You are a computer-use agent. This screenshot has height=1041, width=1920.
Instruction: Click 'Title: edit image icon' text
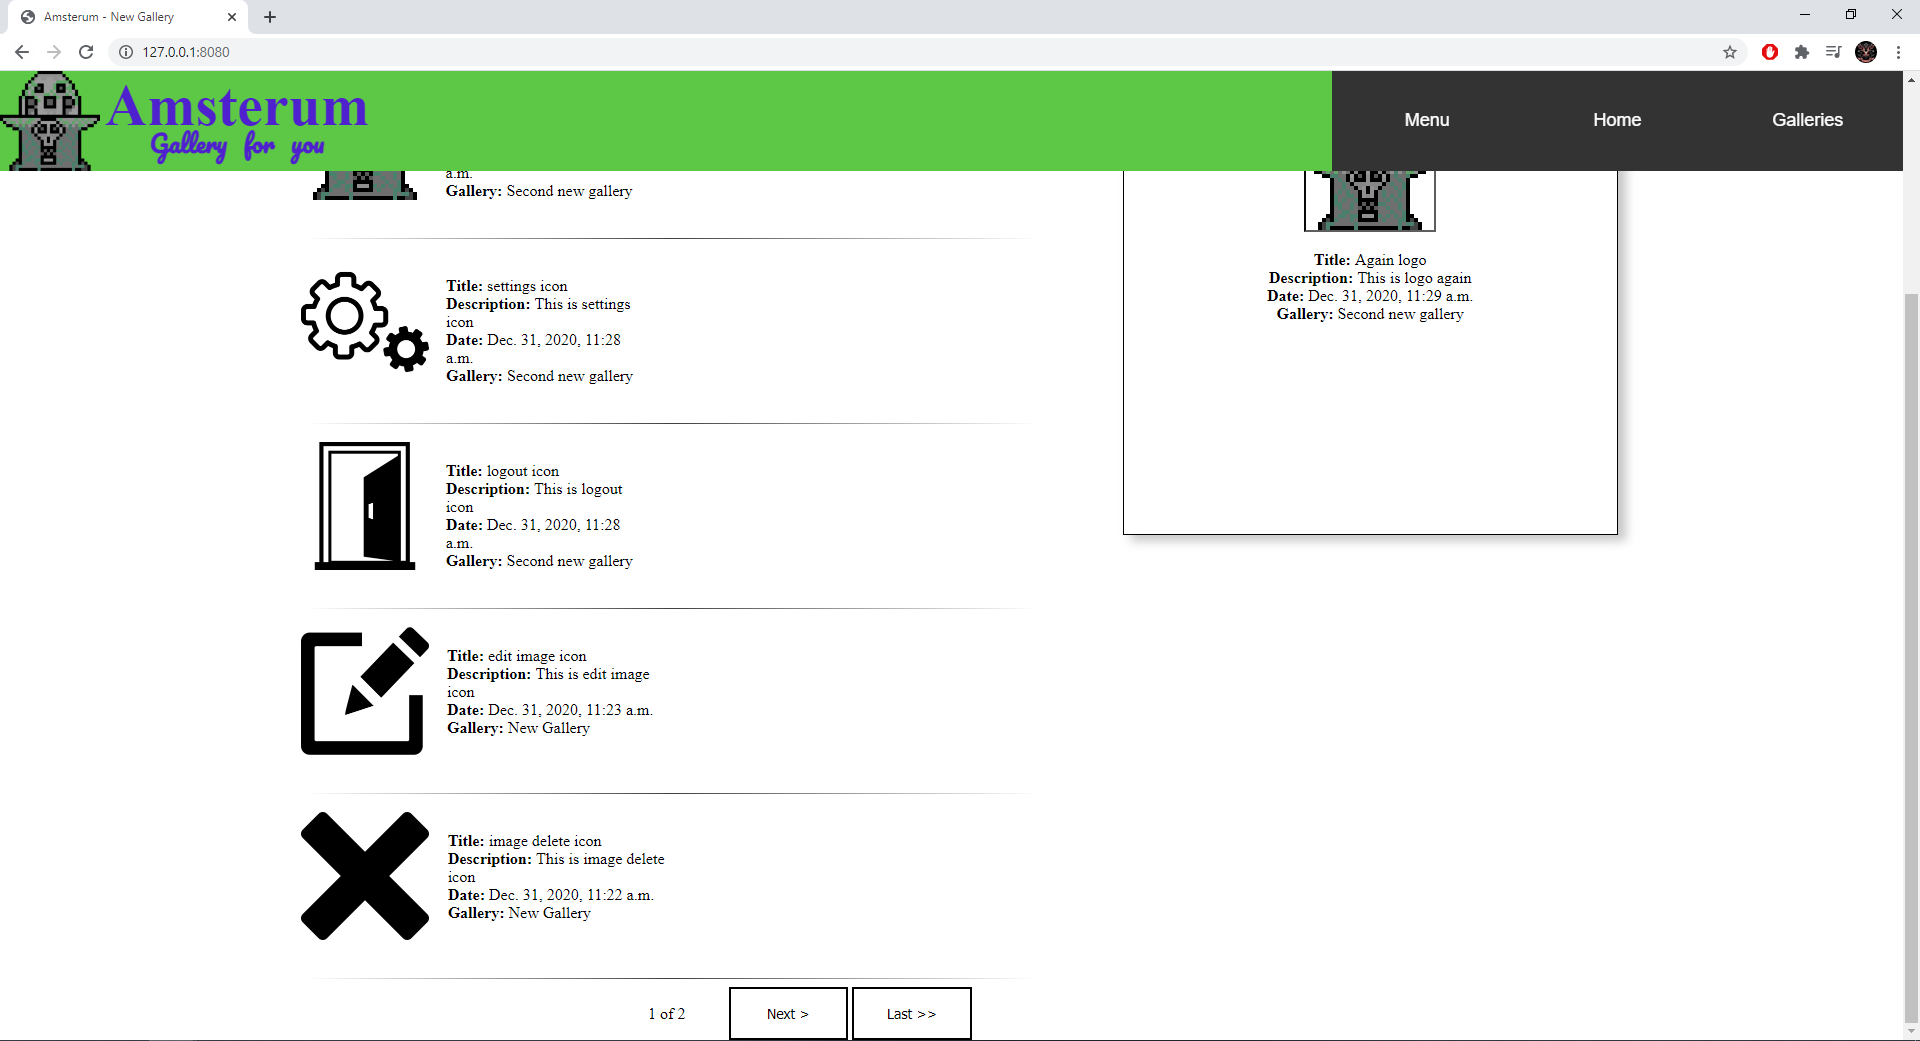click(x=517, y=656)
